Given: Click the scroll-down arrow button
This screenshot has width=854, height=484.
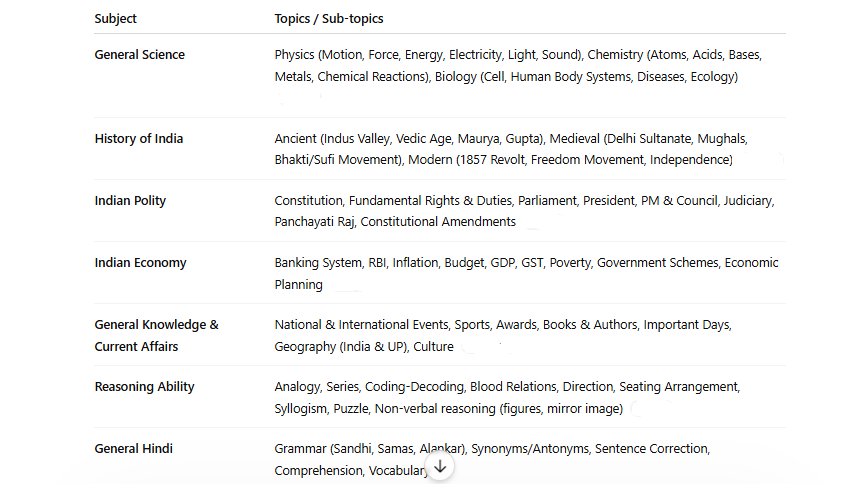Looking at the screenshot, I should coord(440,467).
